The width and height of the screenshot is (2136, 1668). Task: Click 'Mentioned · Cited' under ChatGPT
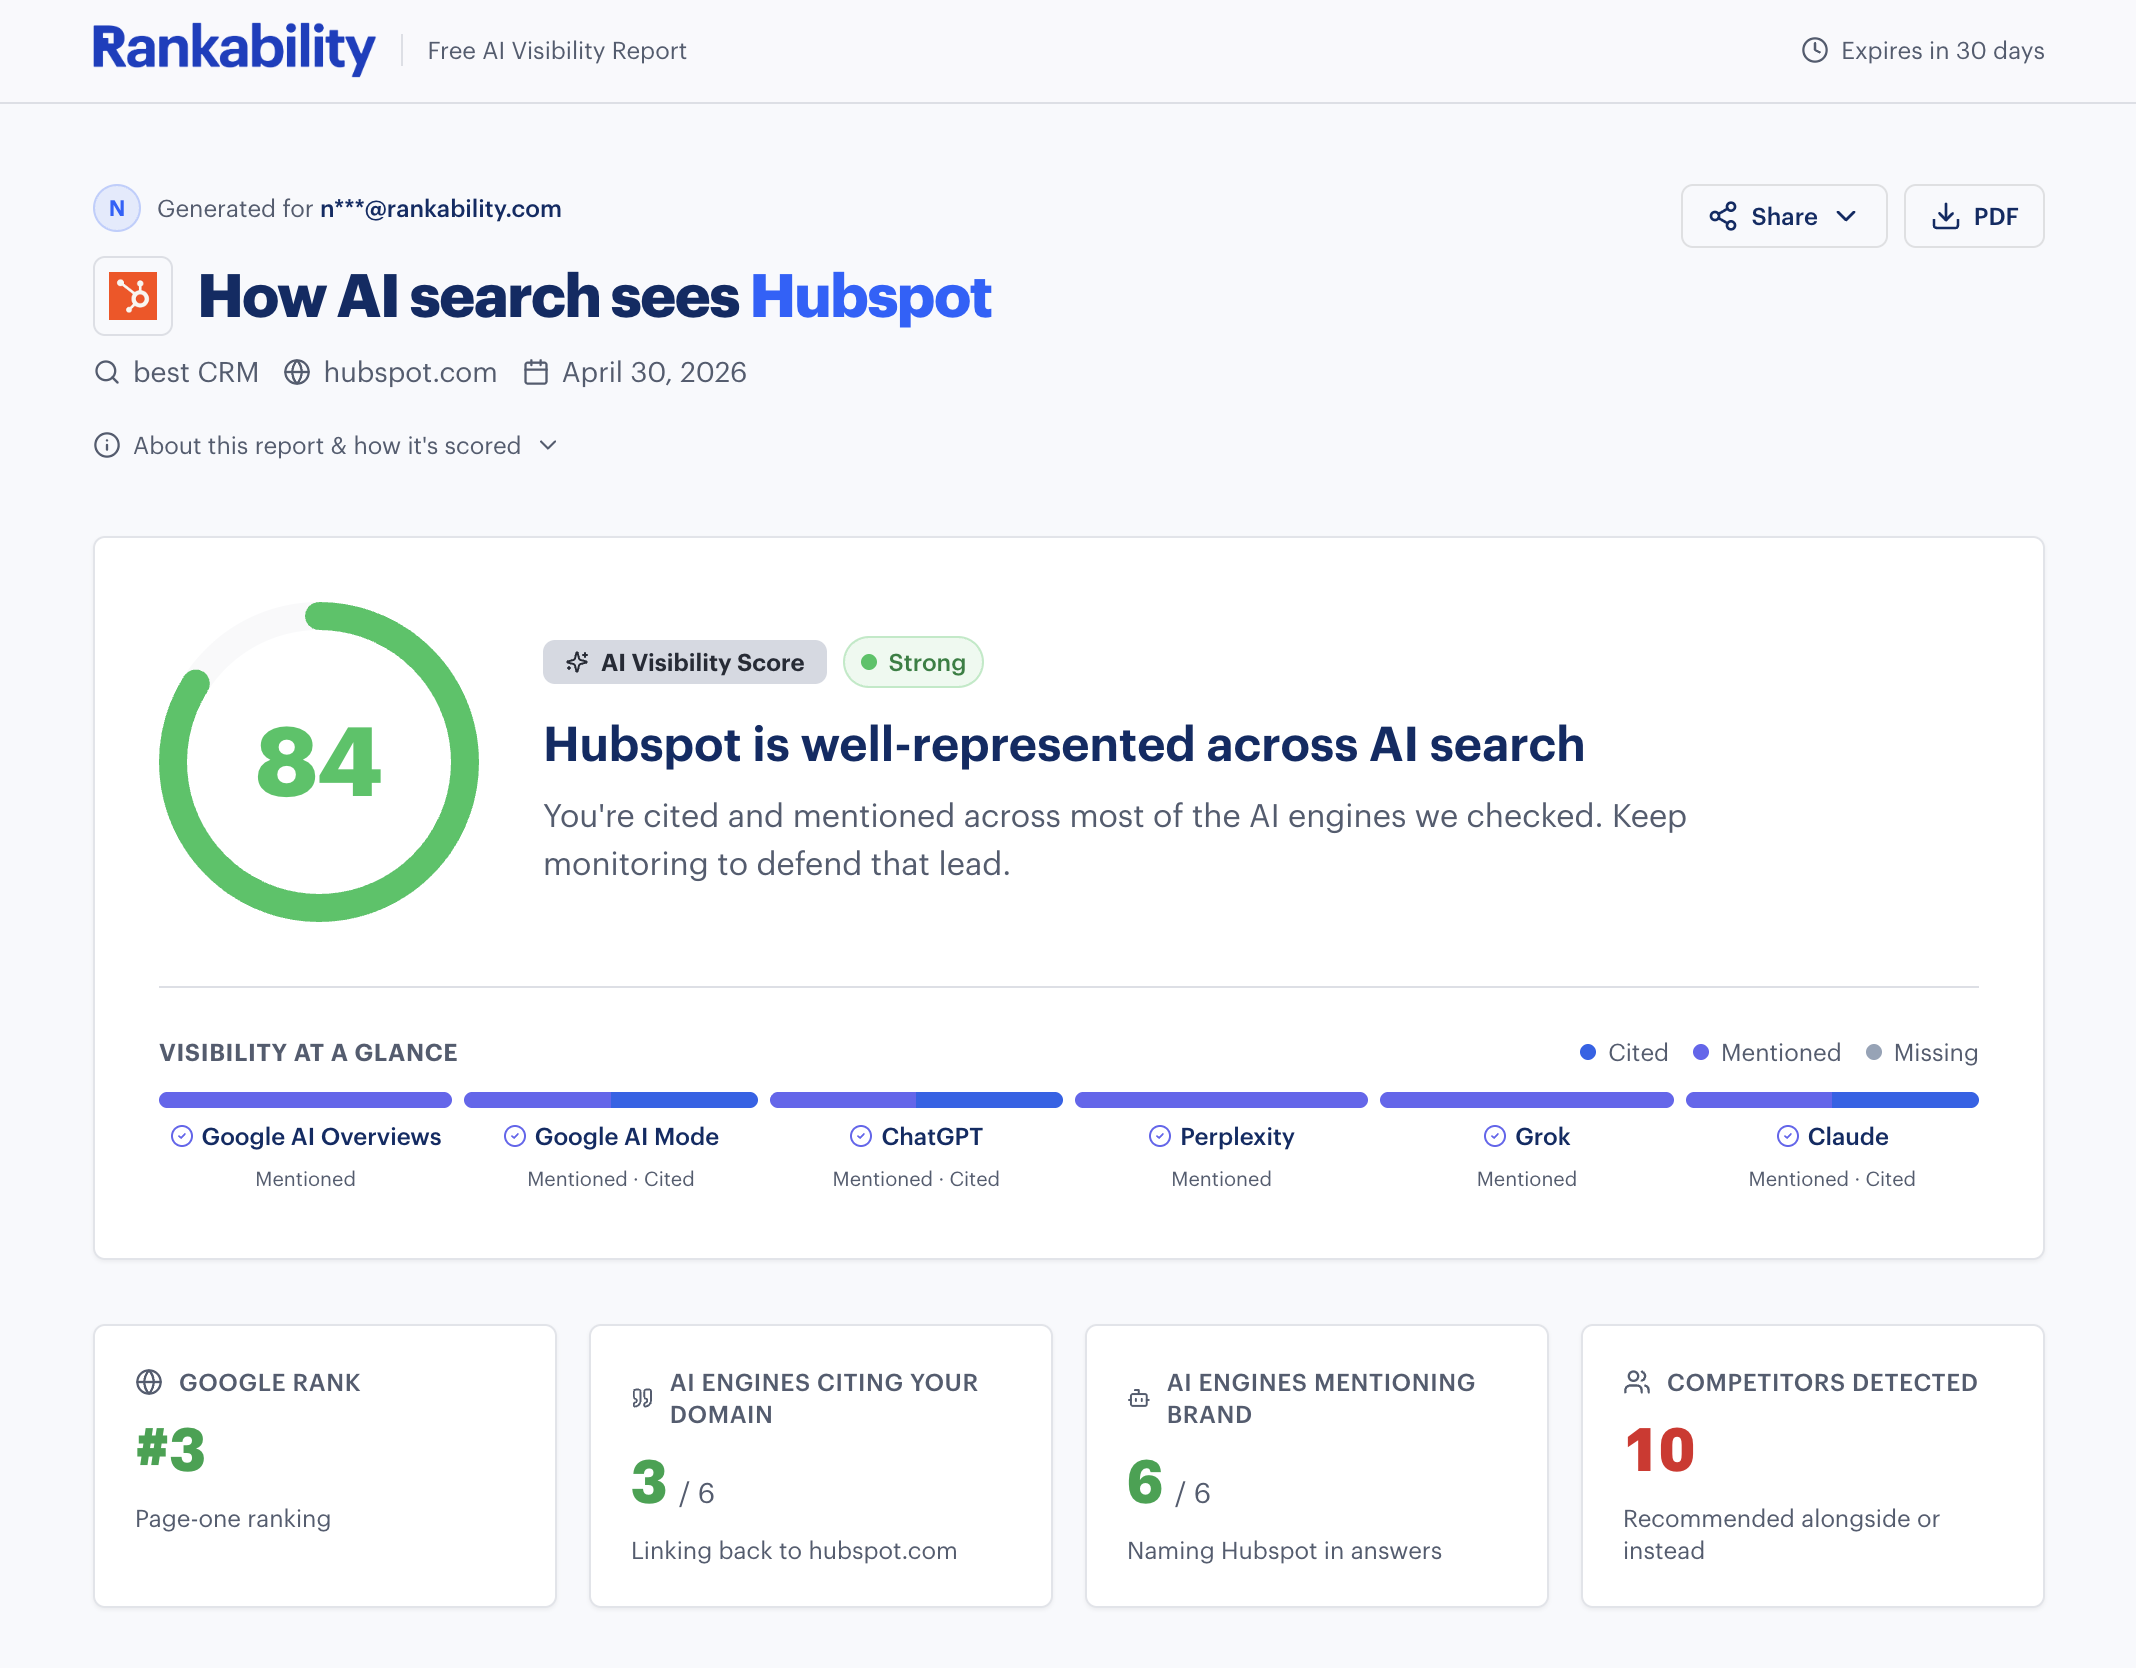point(916,1179)
